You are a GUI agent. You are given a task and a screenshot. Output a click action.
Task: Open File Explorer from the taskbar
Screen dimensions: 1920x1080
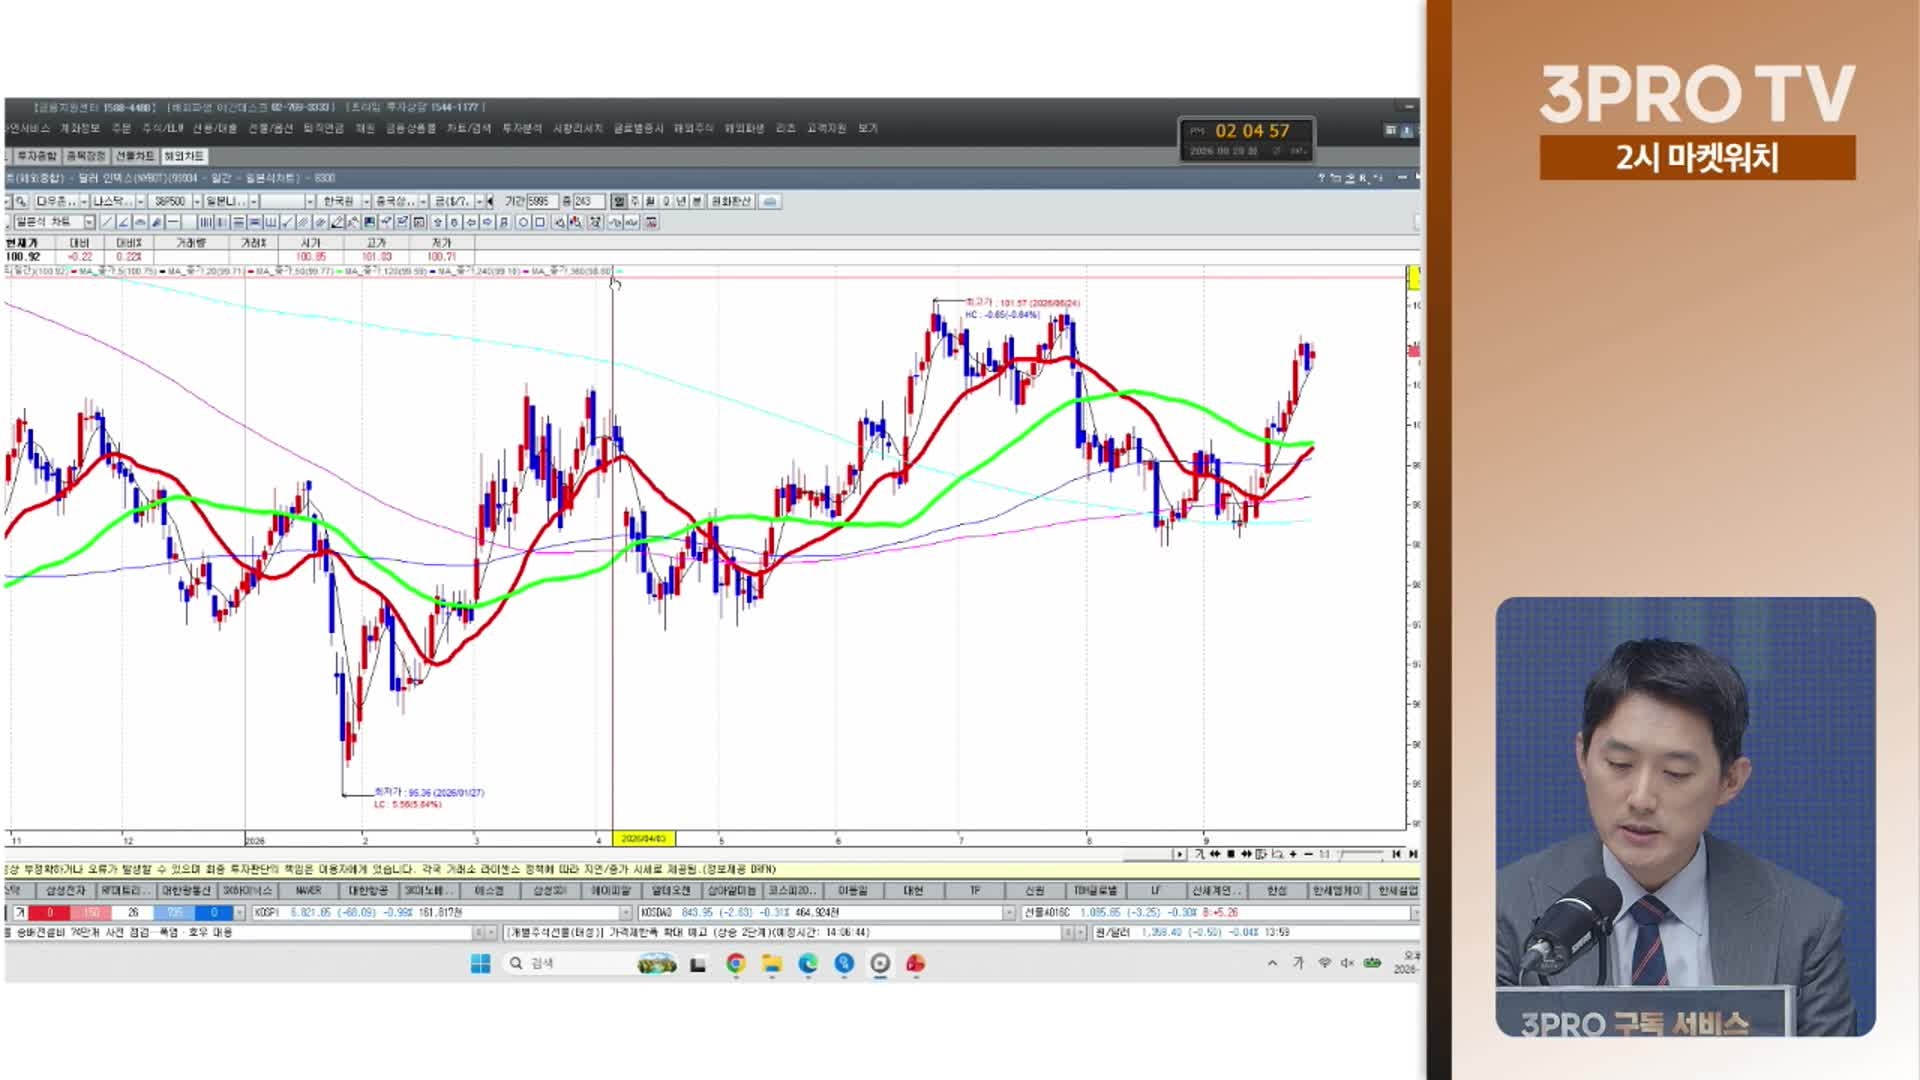pos(771,963)
